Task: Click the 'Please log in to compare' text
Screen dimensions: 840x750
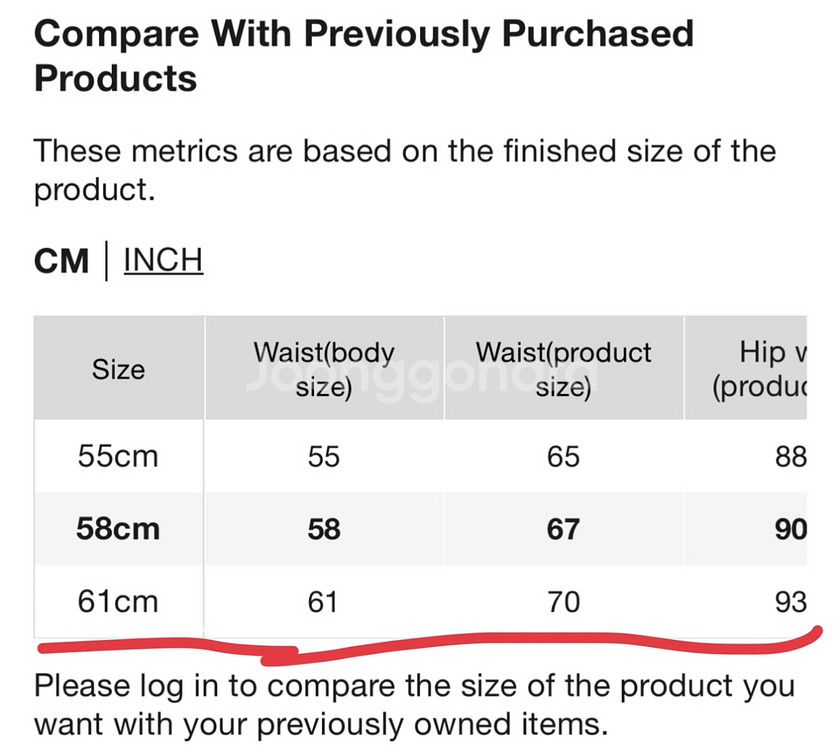Action: (414, 704)
